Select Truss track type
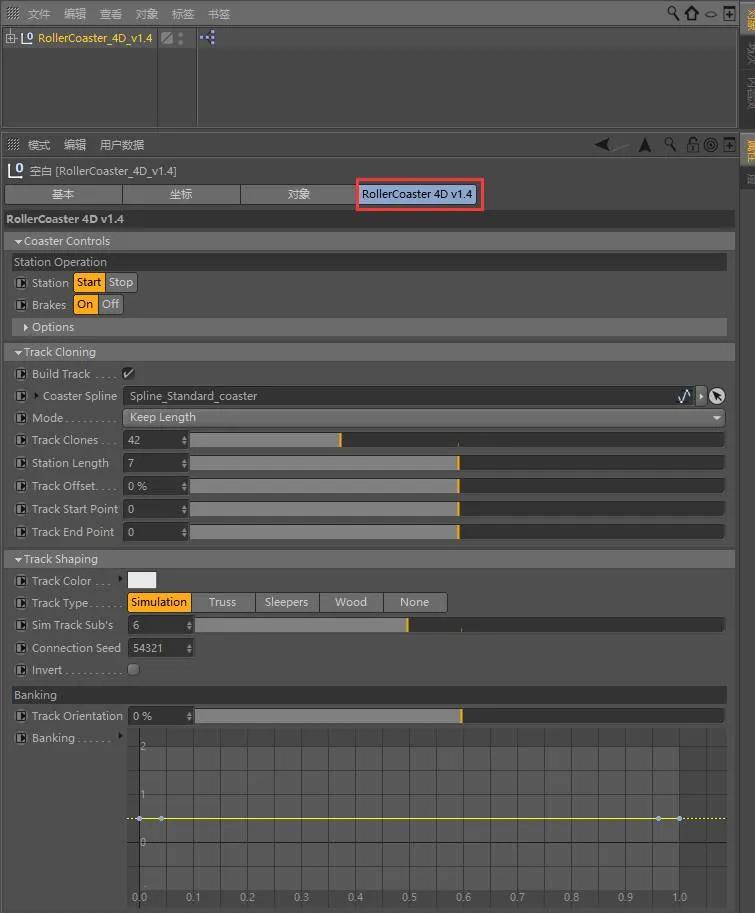The height and width of the screenshot is (913, 755). 223,602
